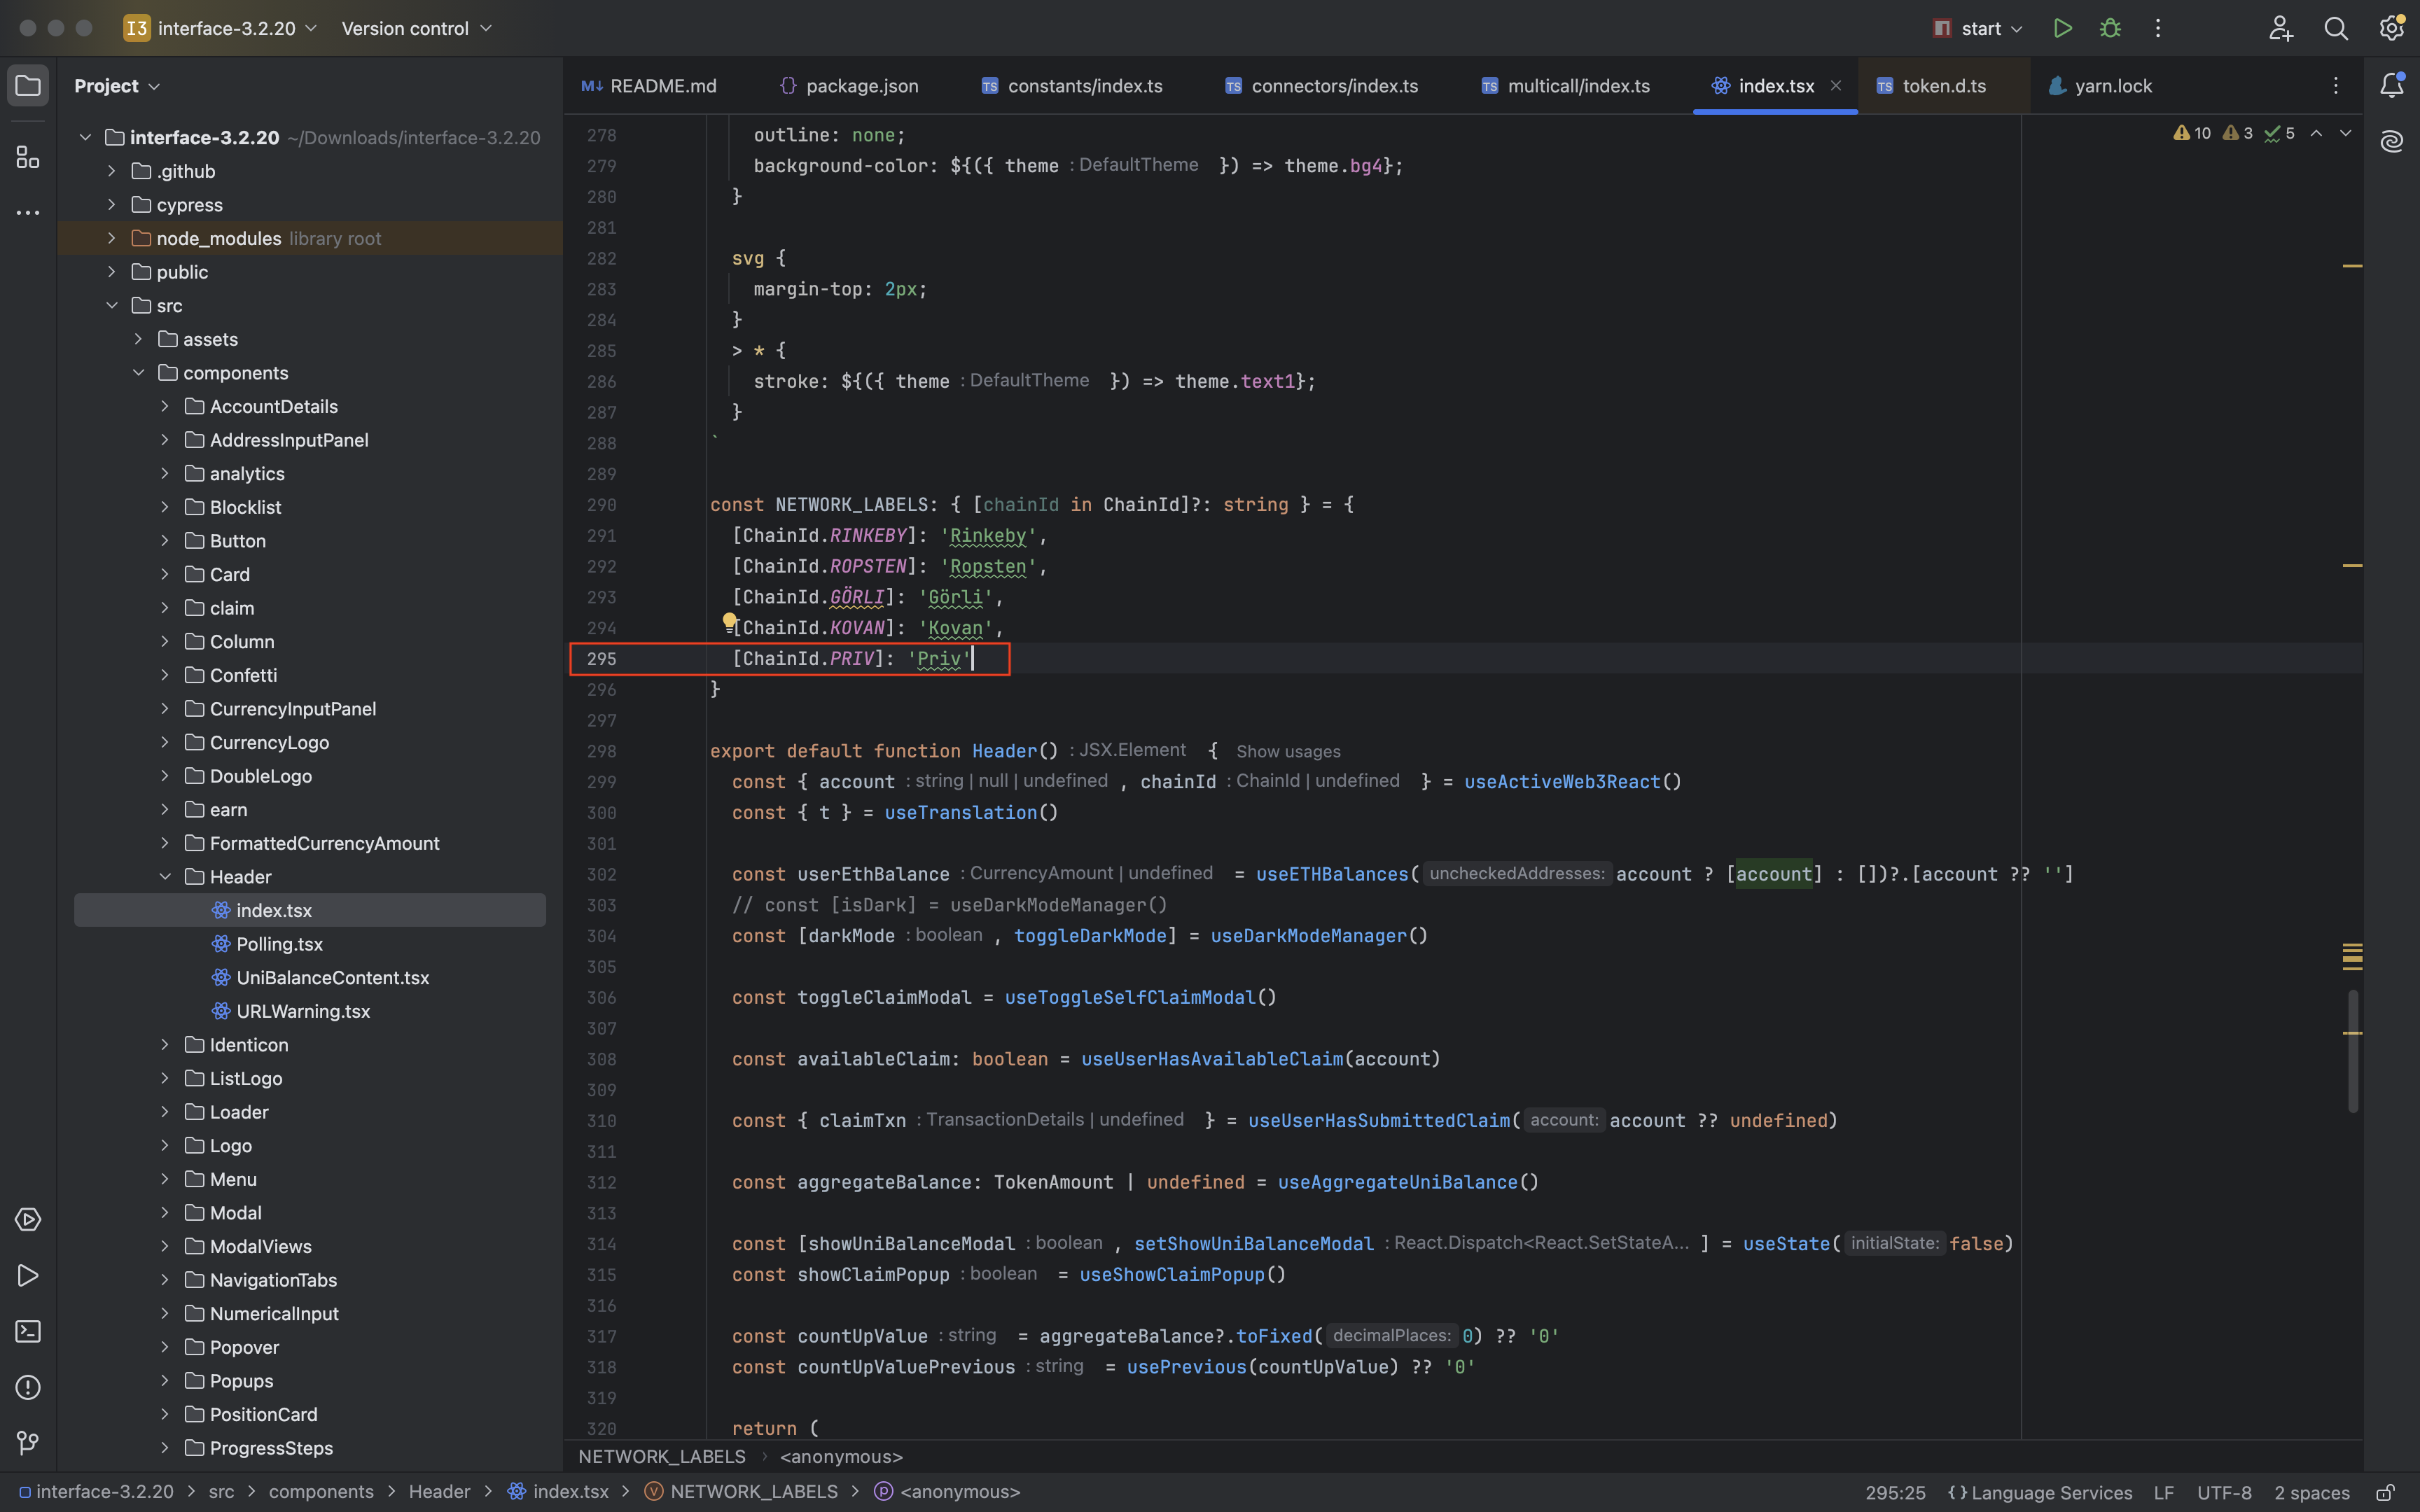Open Polling.tsx file in tree

[x=279, y=944]
